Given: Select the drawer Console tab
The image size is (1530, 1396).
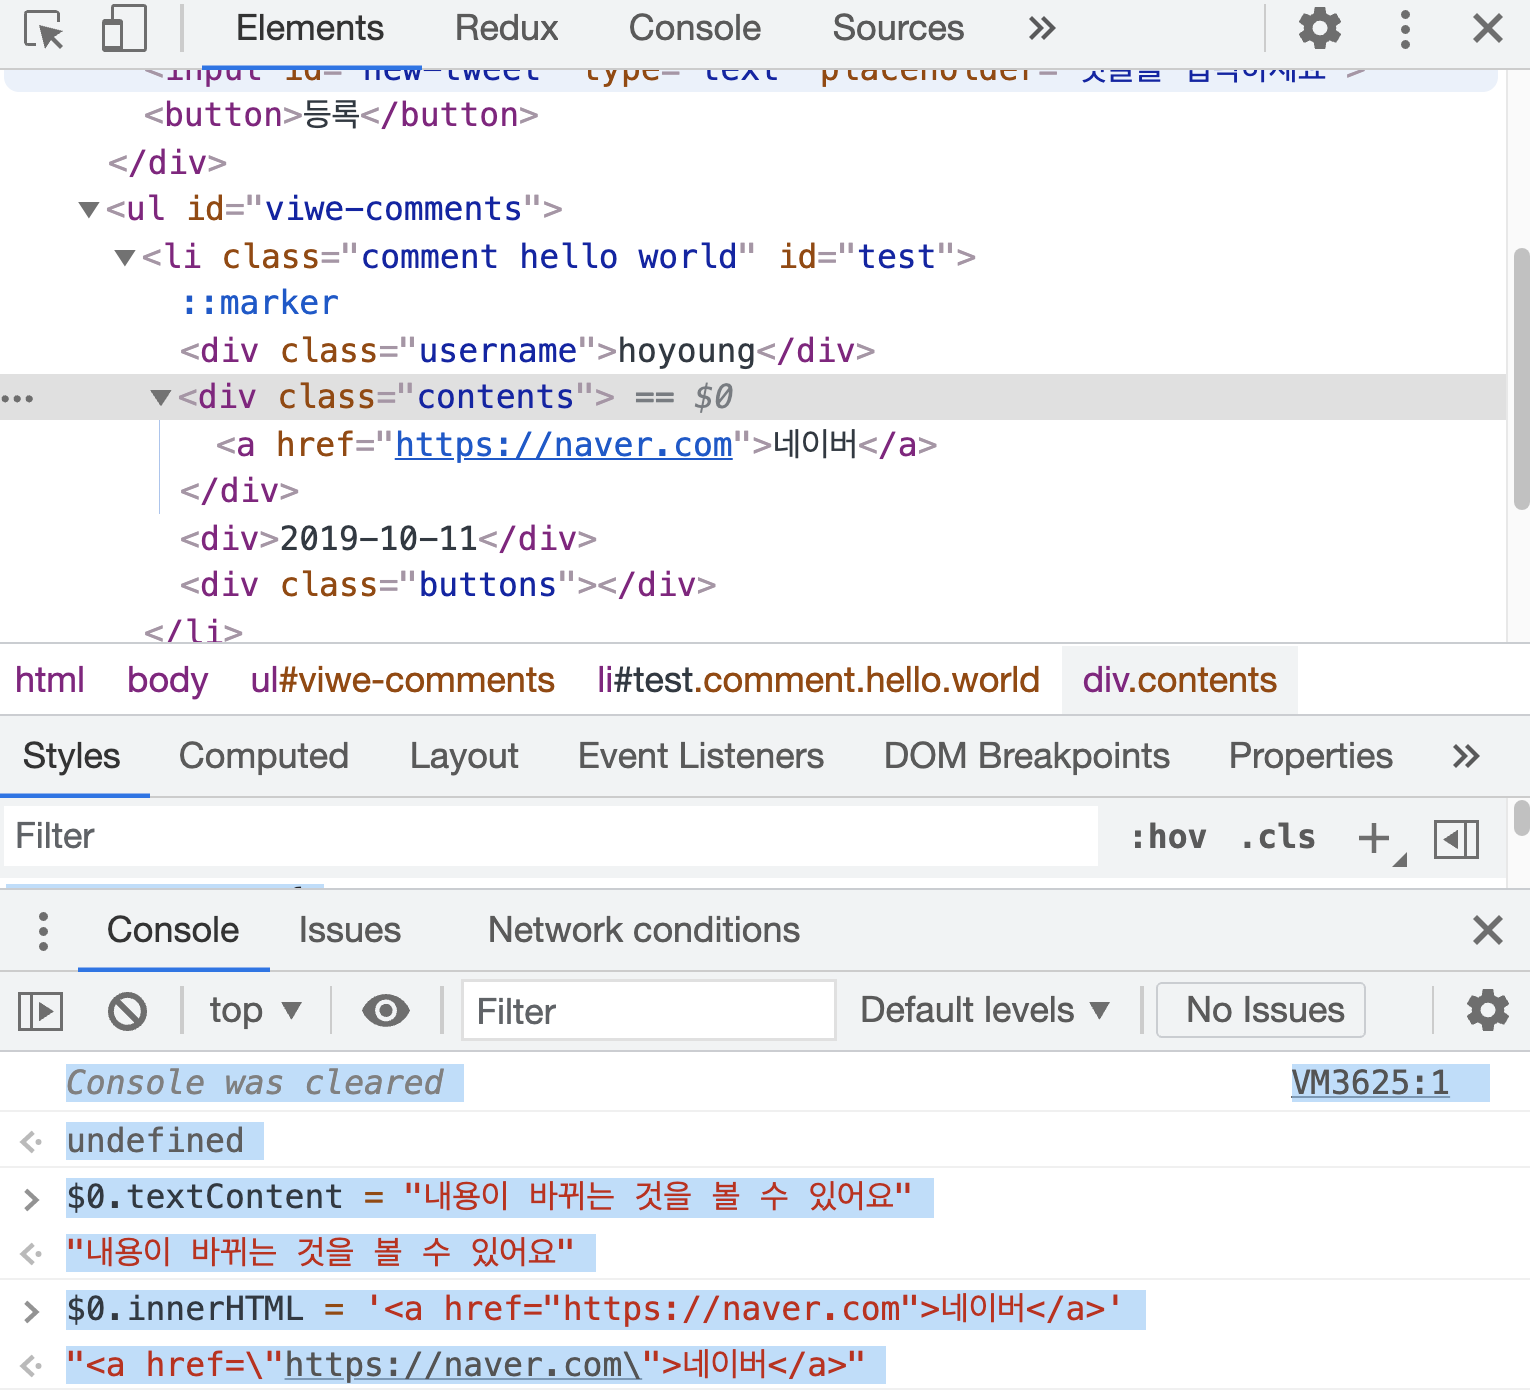Looking at the screenshot, I should click(x=173, y=931).
